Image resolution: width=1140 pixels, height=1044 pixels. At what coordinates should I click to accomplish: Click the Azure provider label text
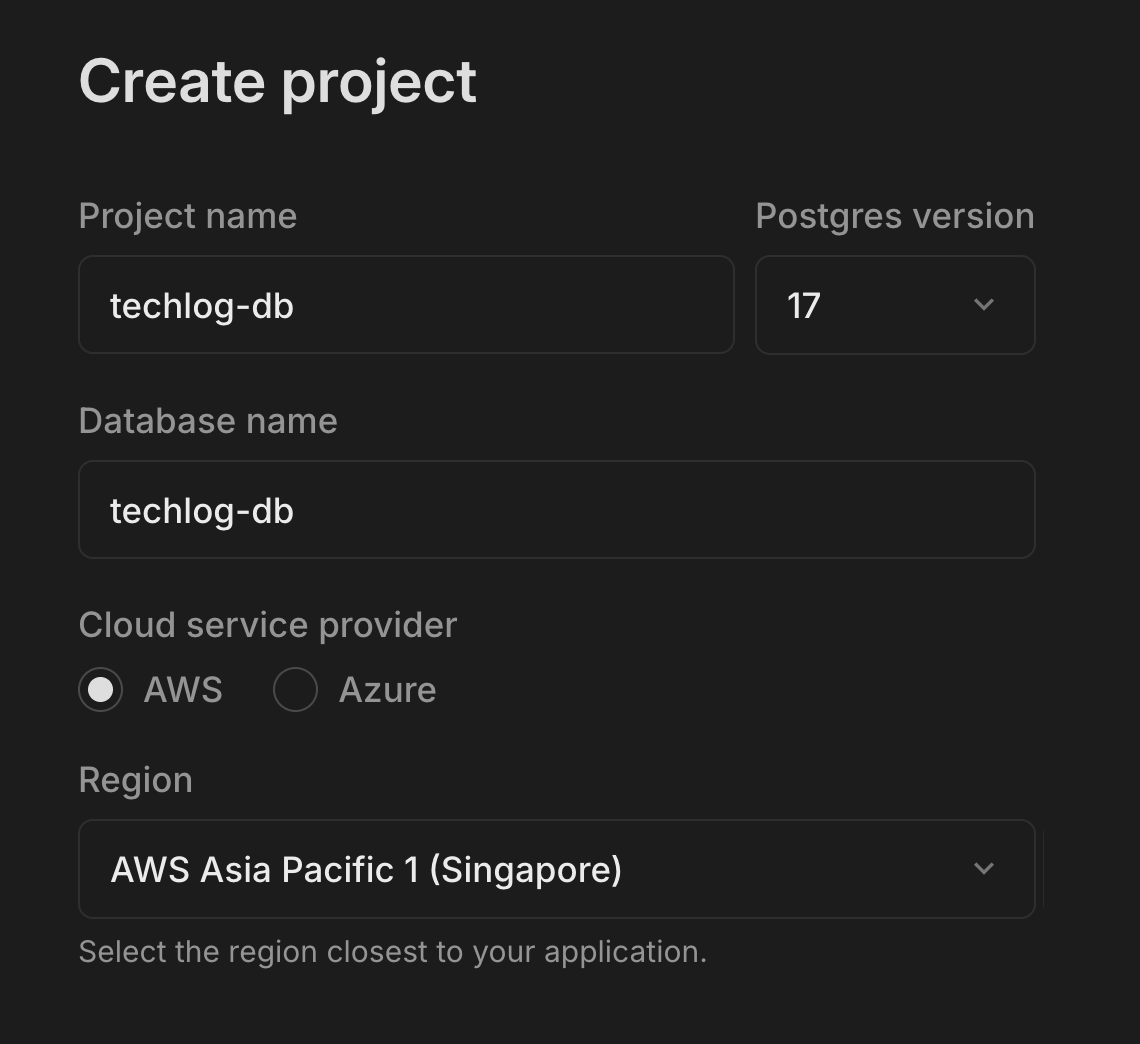pyautogui.click(x=387, y=690)
